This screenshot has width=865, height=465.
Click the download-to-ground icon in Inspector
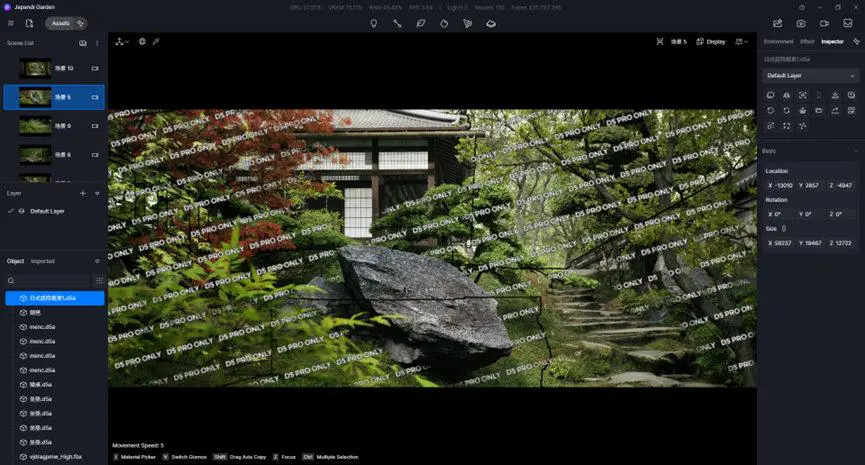pyautogui.click(x=835, y=95)
